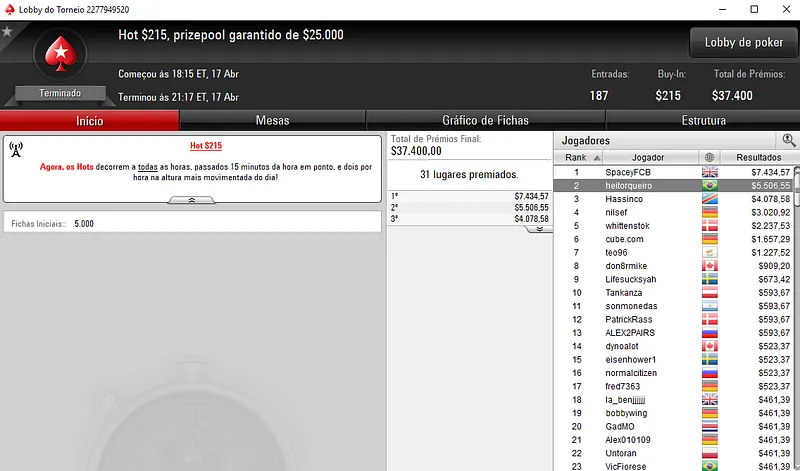
Task: Click the players list scrollbar
Action: pyautogui.click(x=796, y=316)
